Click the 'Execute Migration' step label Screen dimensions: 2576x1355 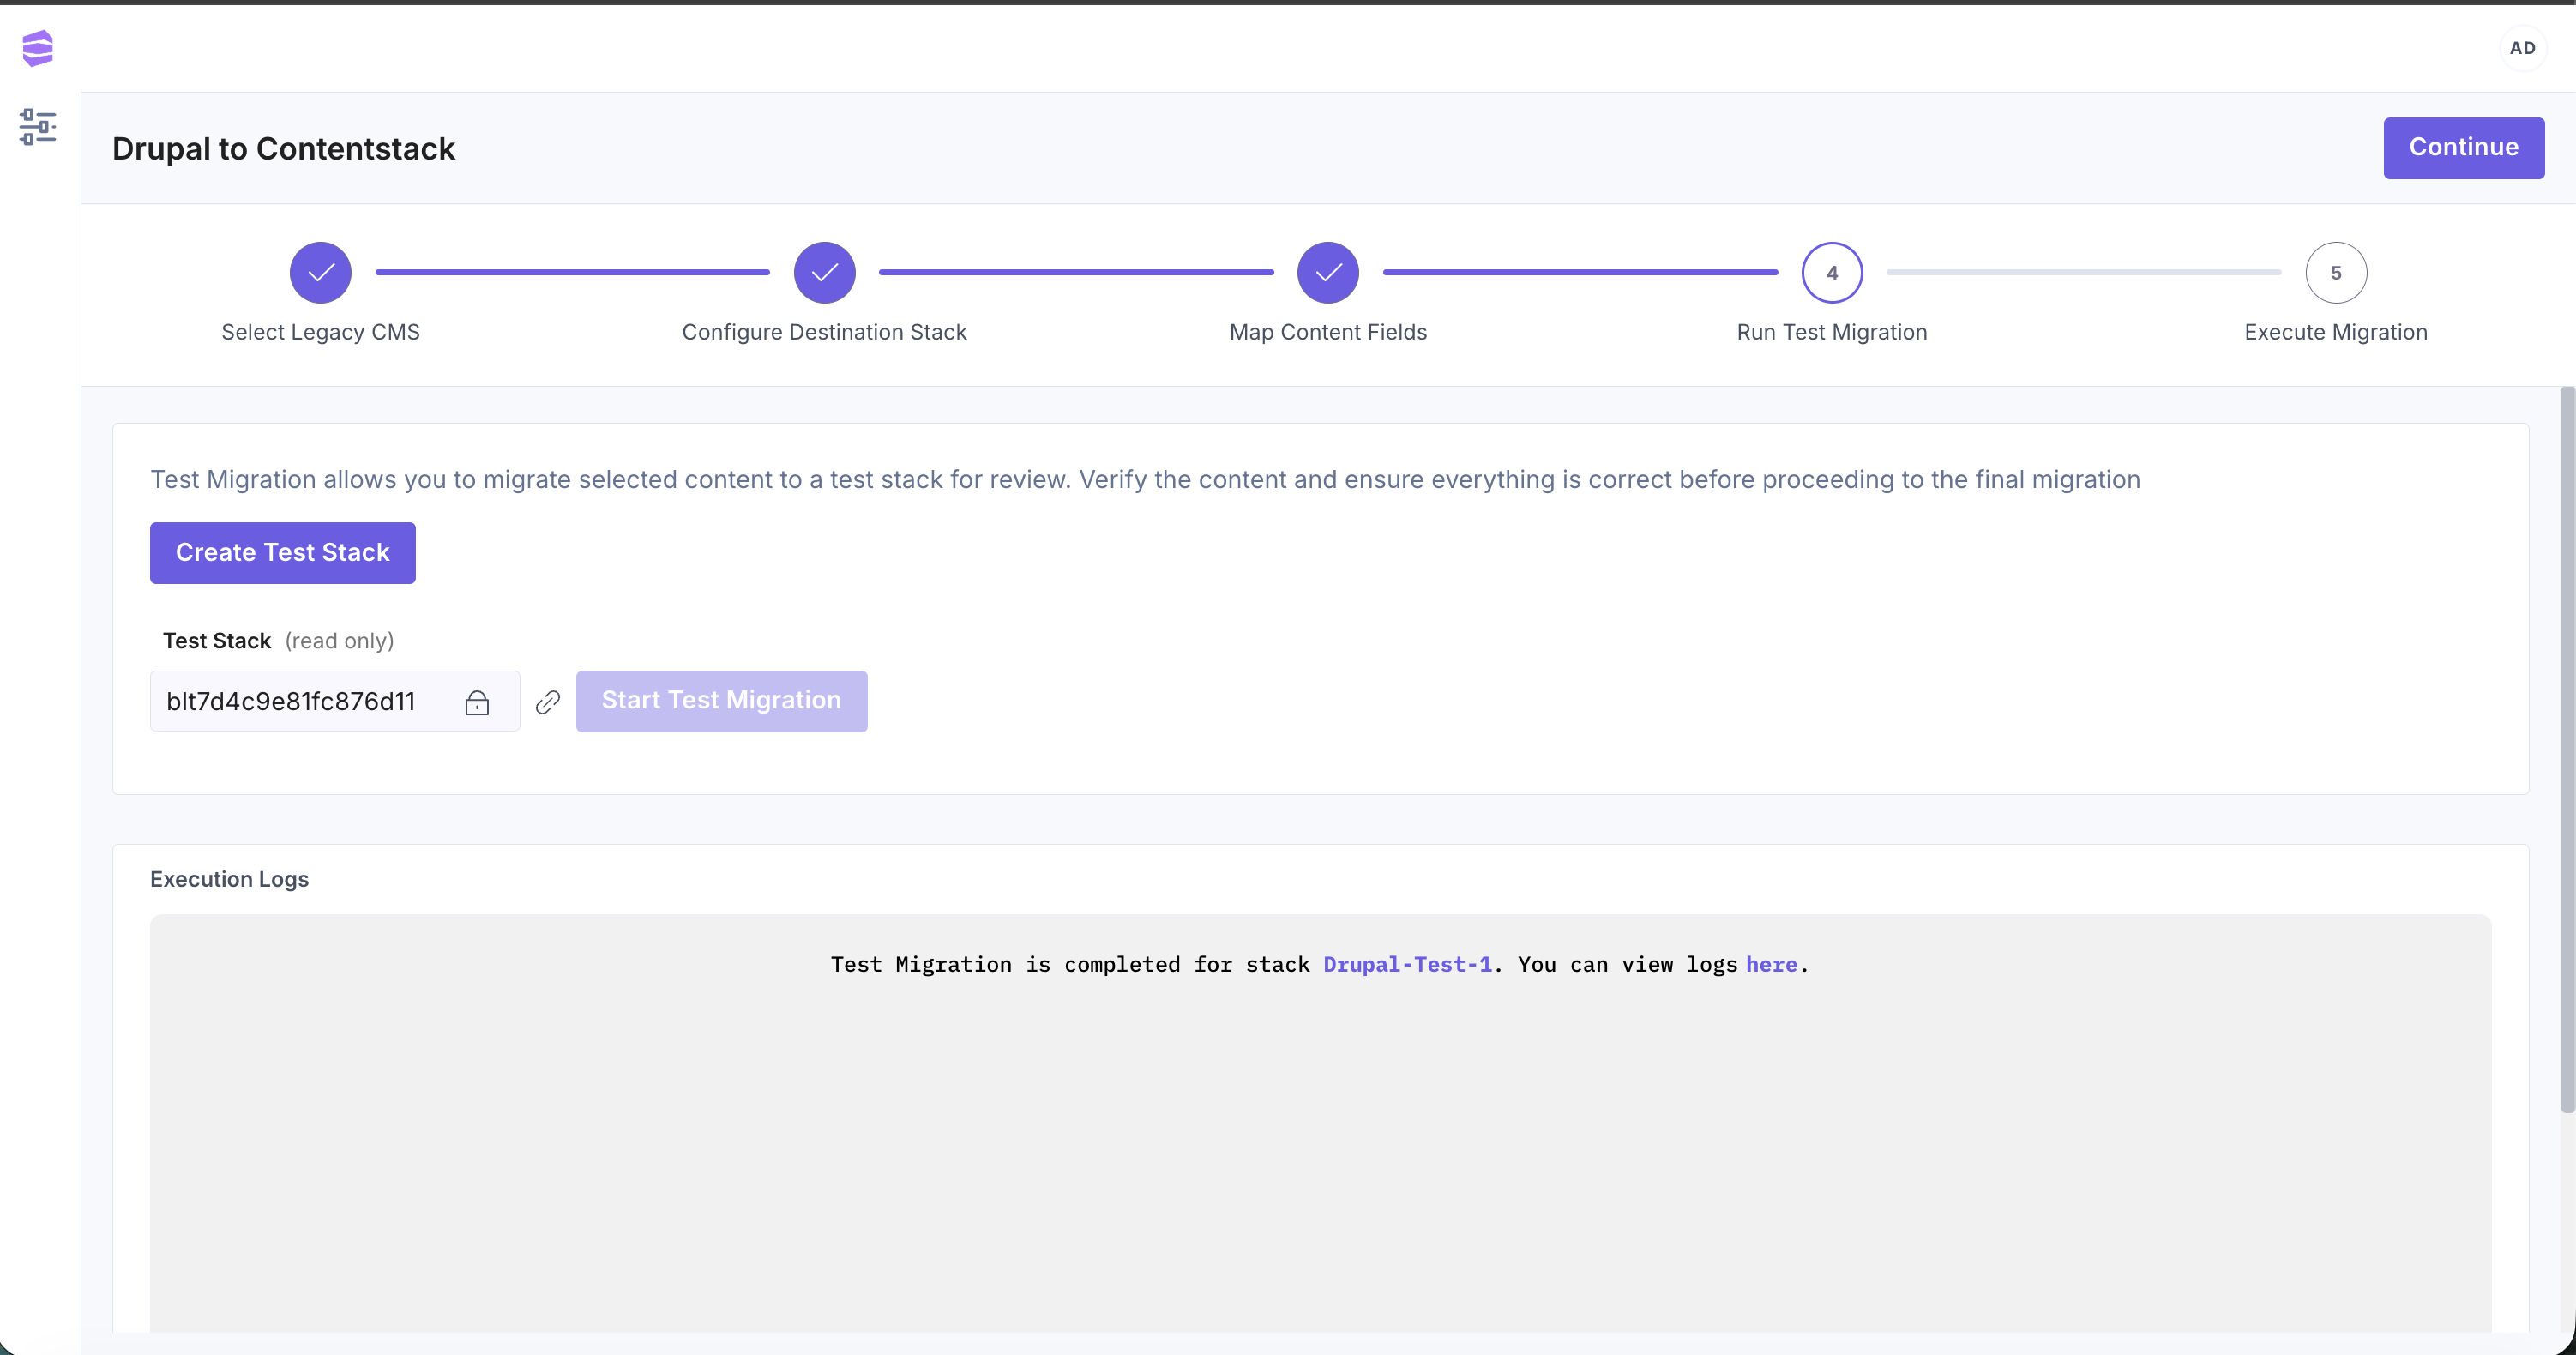coord(2336,333)
